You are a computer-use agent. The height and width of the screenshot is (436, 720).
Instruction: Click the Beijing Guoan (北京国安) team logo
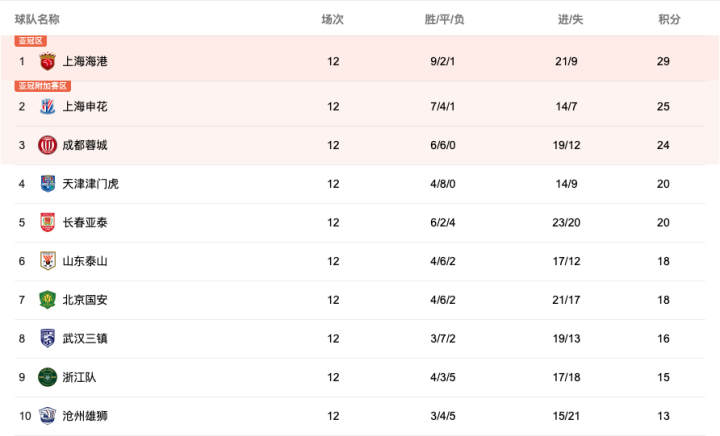pyautogui.click(x=47, y=300)
